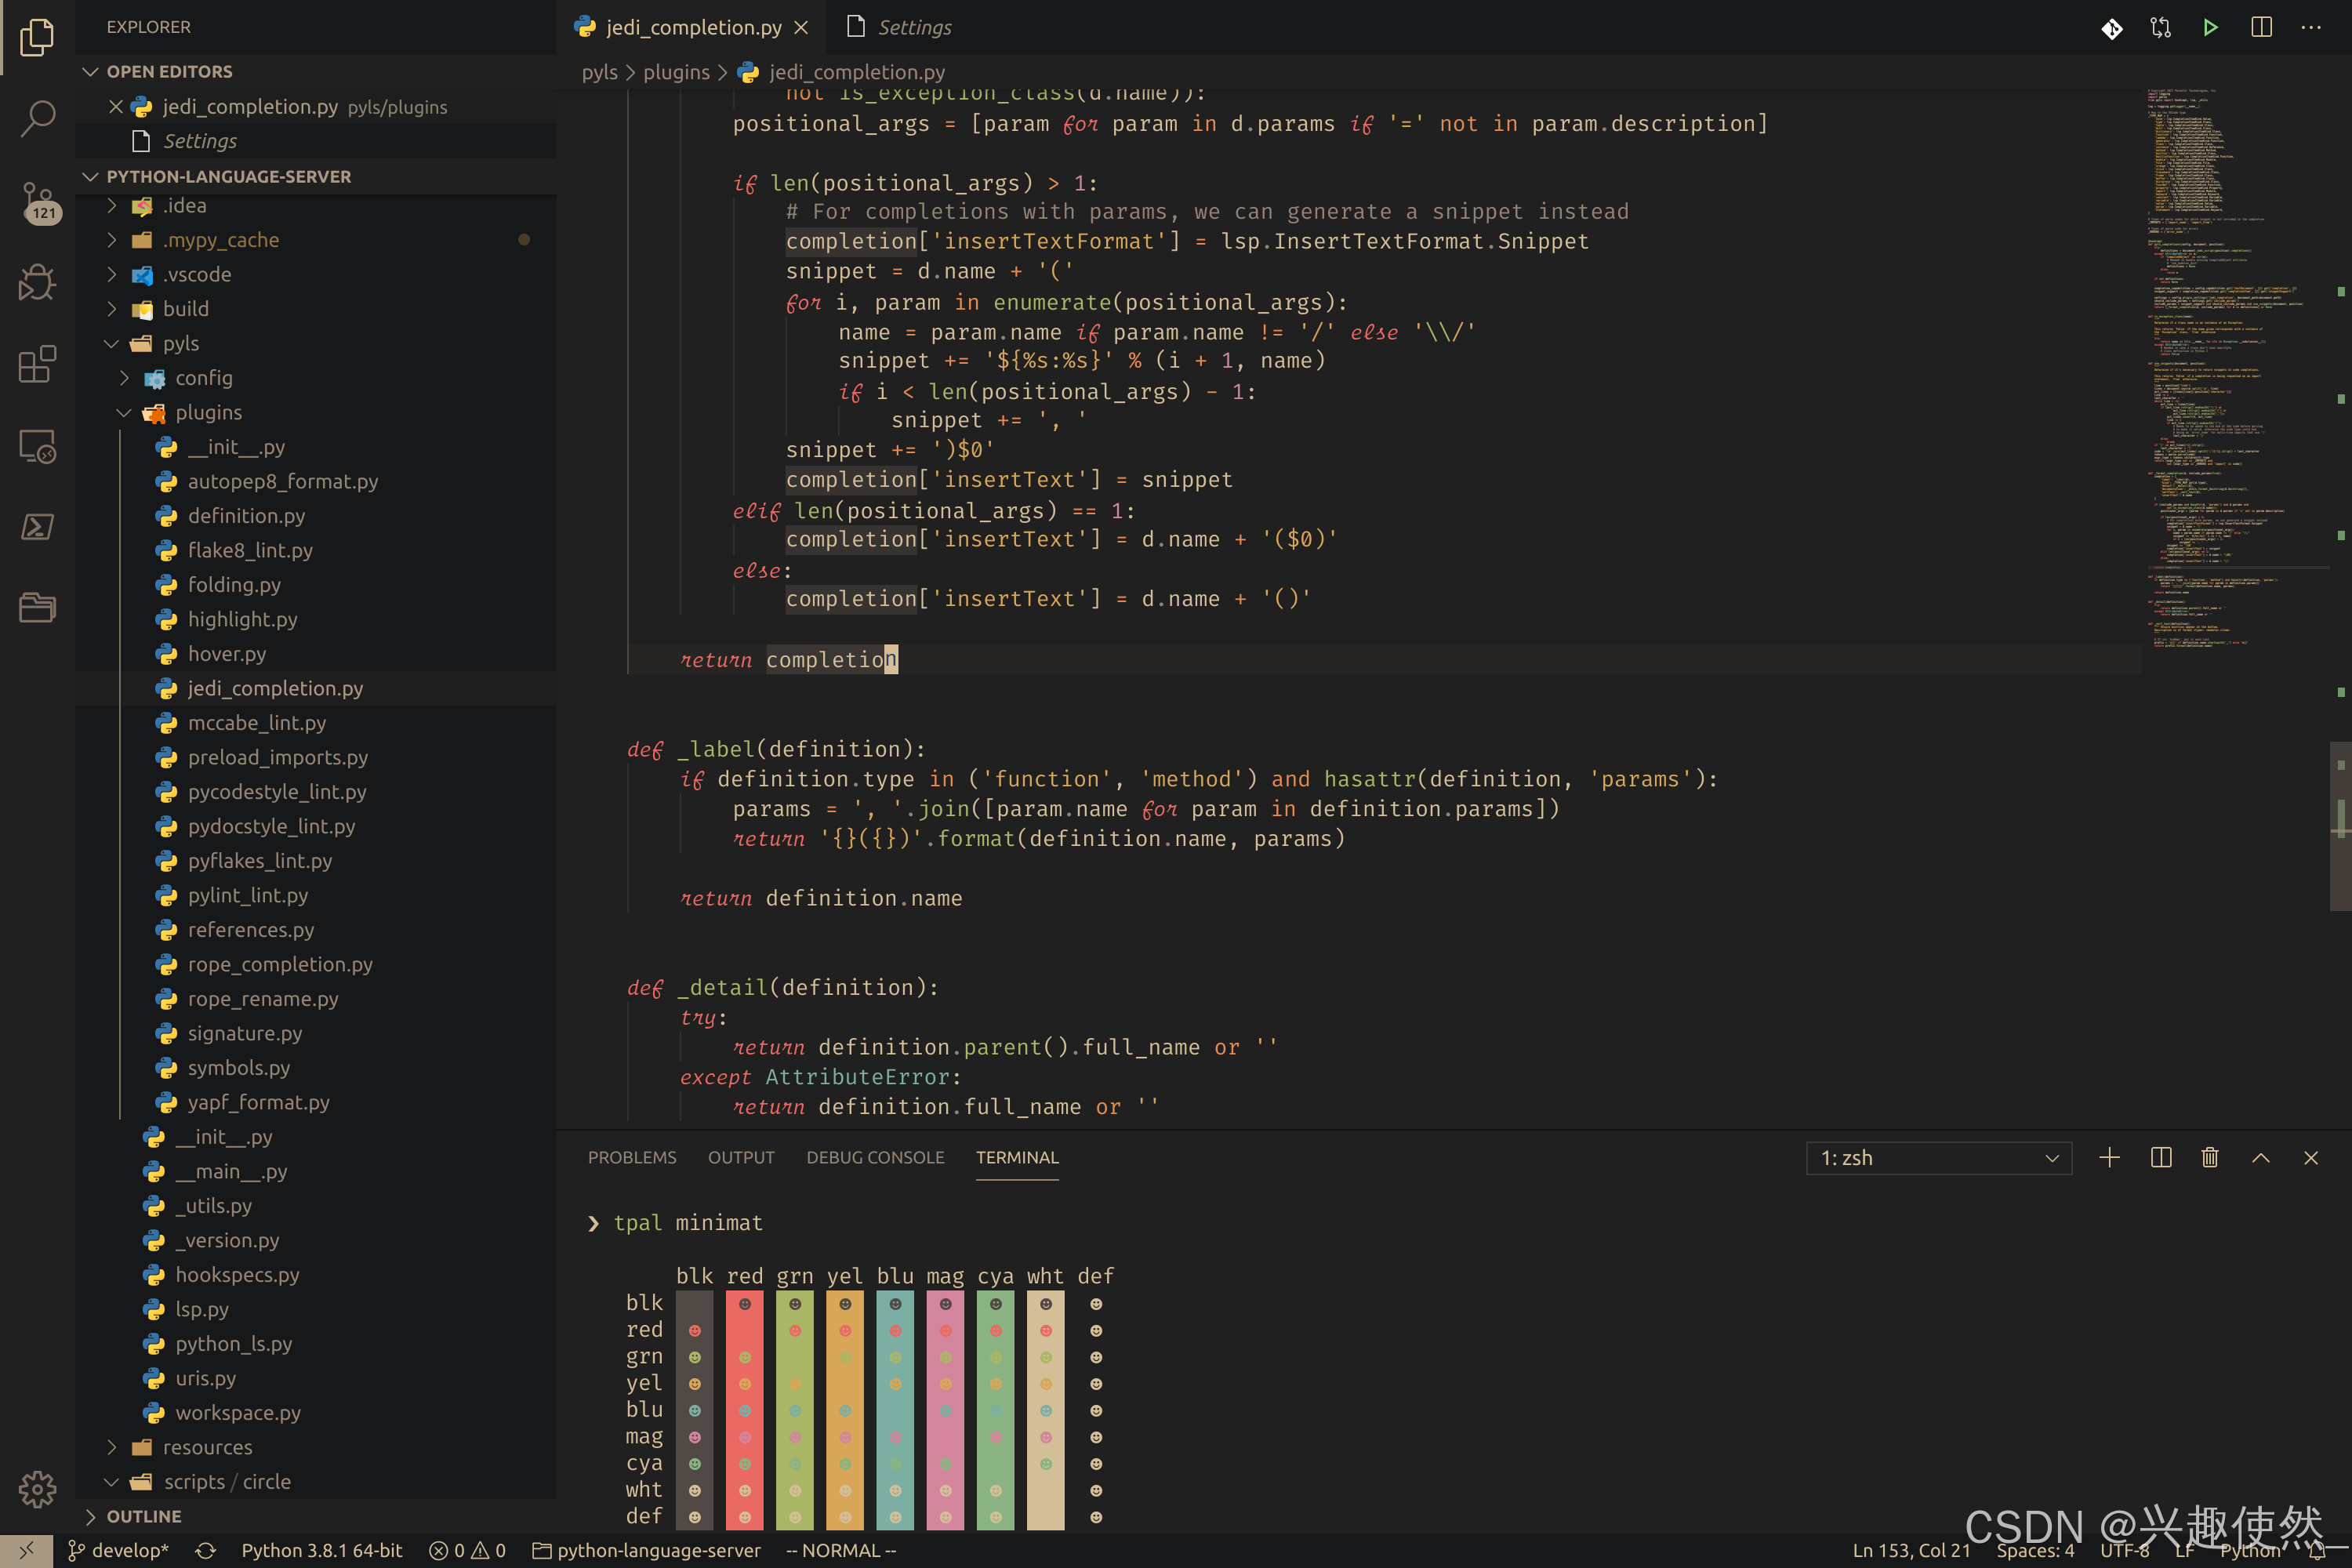This screenshot has width=2352, height=1568.
Task: Open the terminal-style activity bar icon
Action: [37, 527]
